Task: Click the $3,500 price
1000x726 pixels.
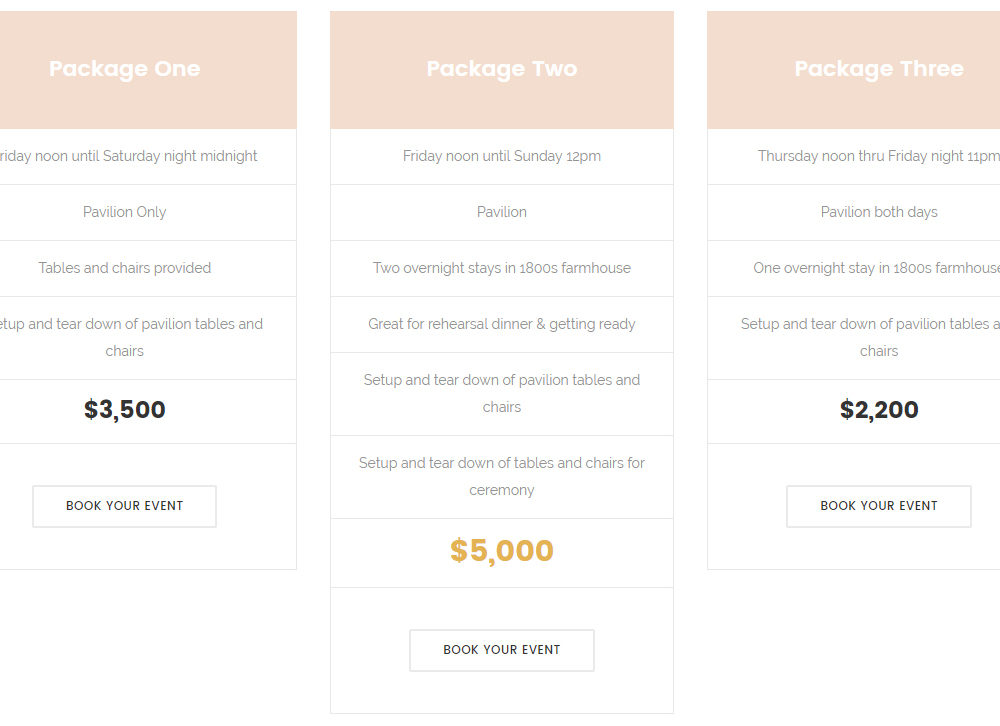Action: pyautogui.click(x=124, y=410)
